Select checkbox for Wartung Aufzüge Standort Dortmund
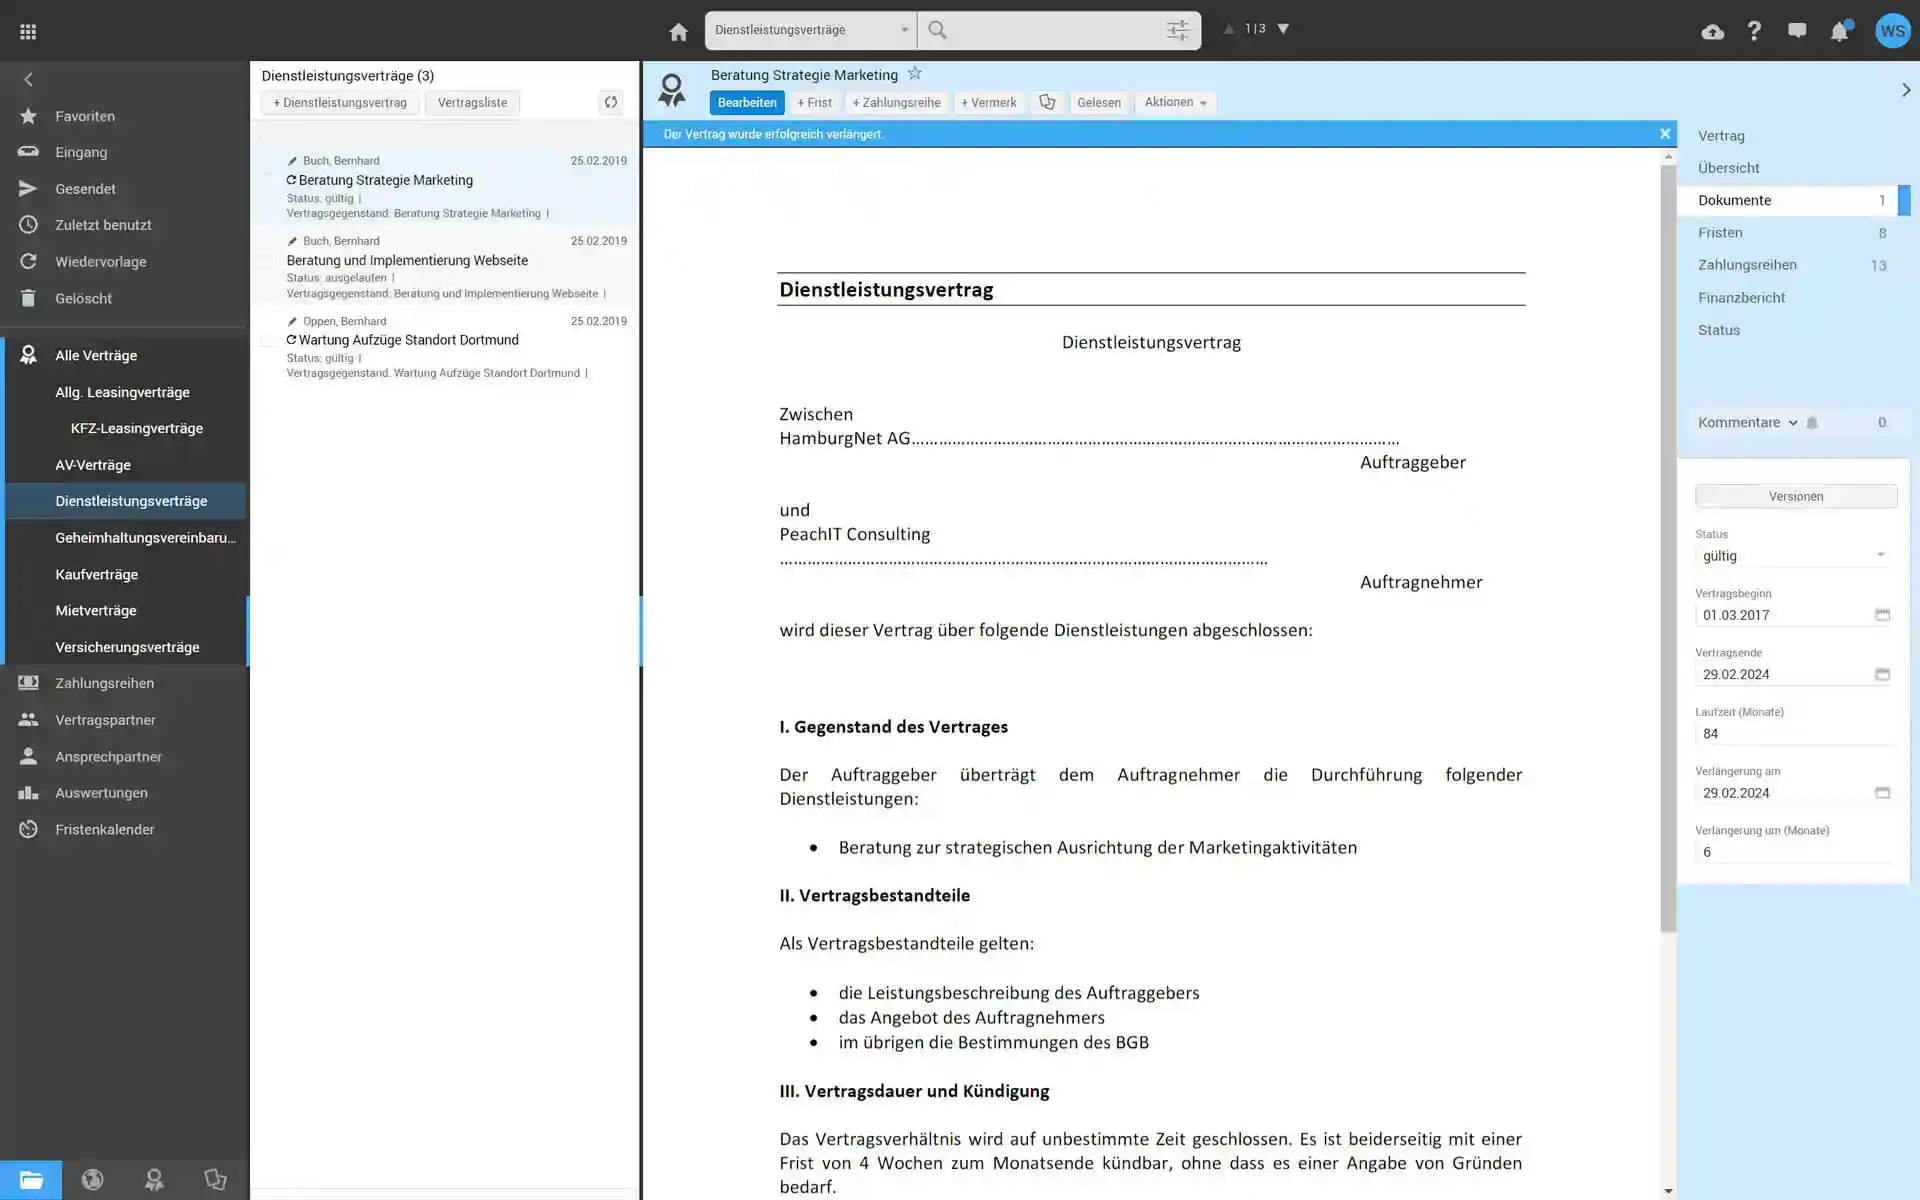Screen dimensions: 1920x1200 [266, 341]
